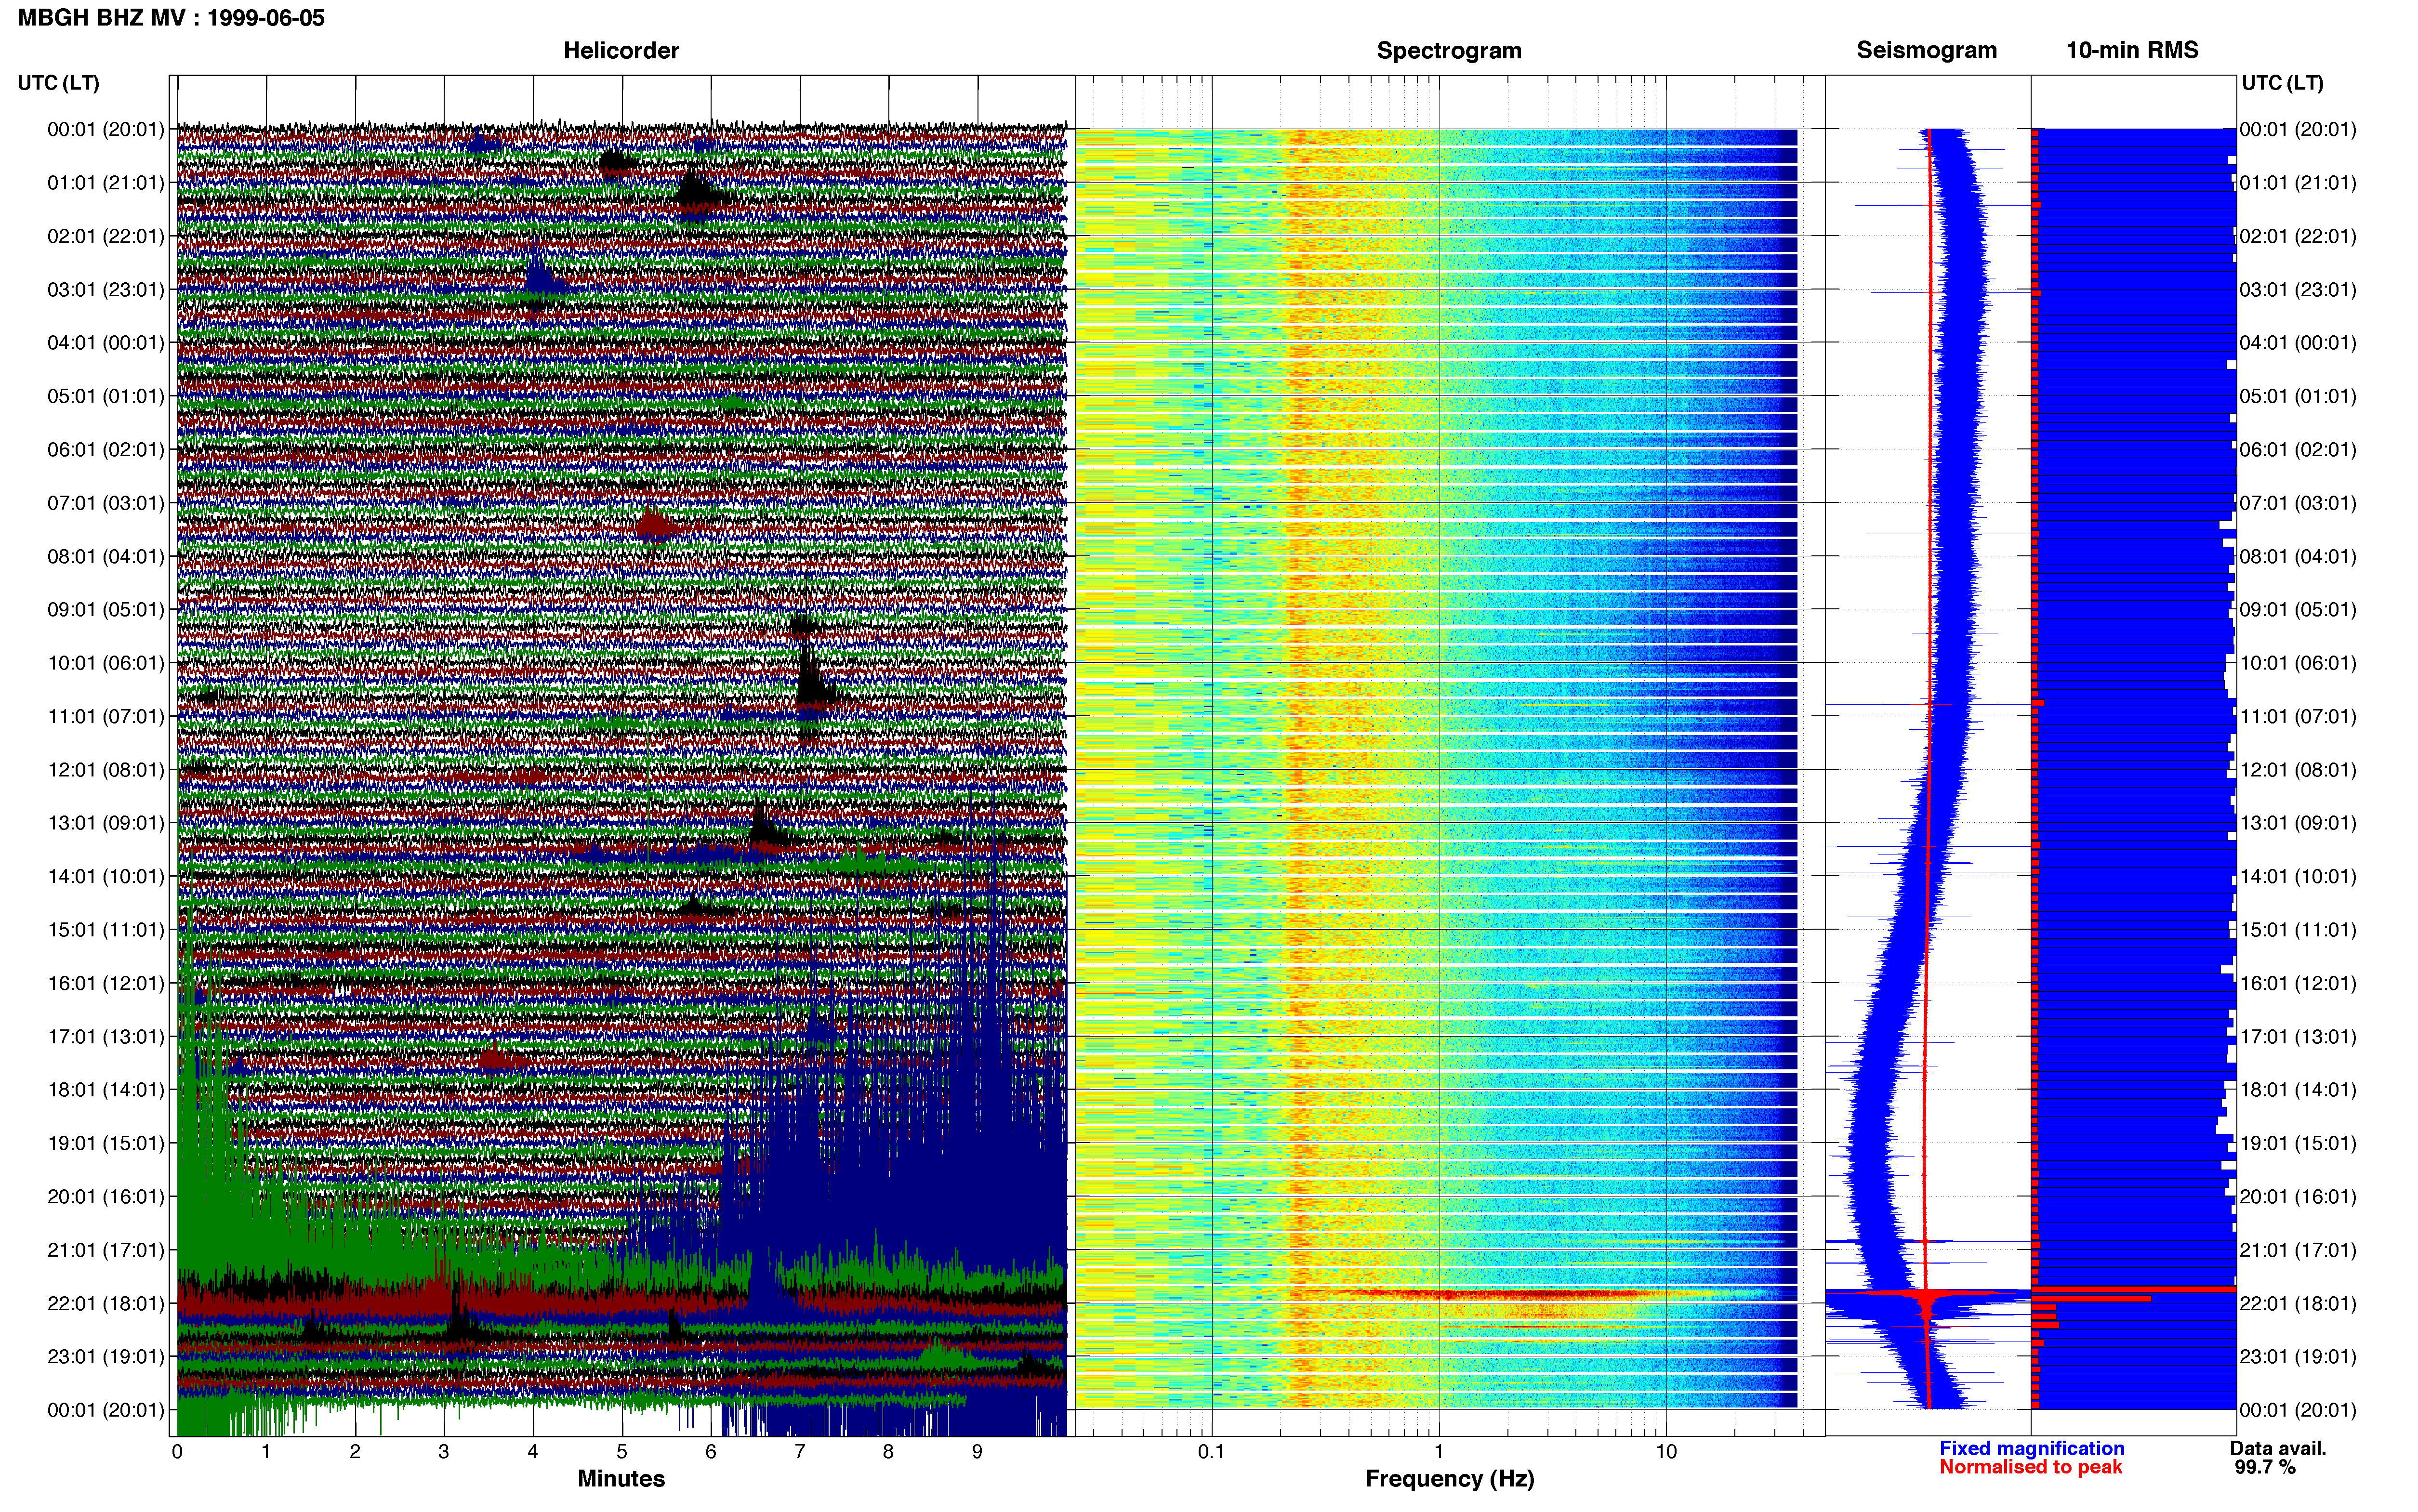Click left time label '10:01 (06:01)'
This screenshot has height=1512, width=2418.
(106, 663)
